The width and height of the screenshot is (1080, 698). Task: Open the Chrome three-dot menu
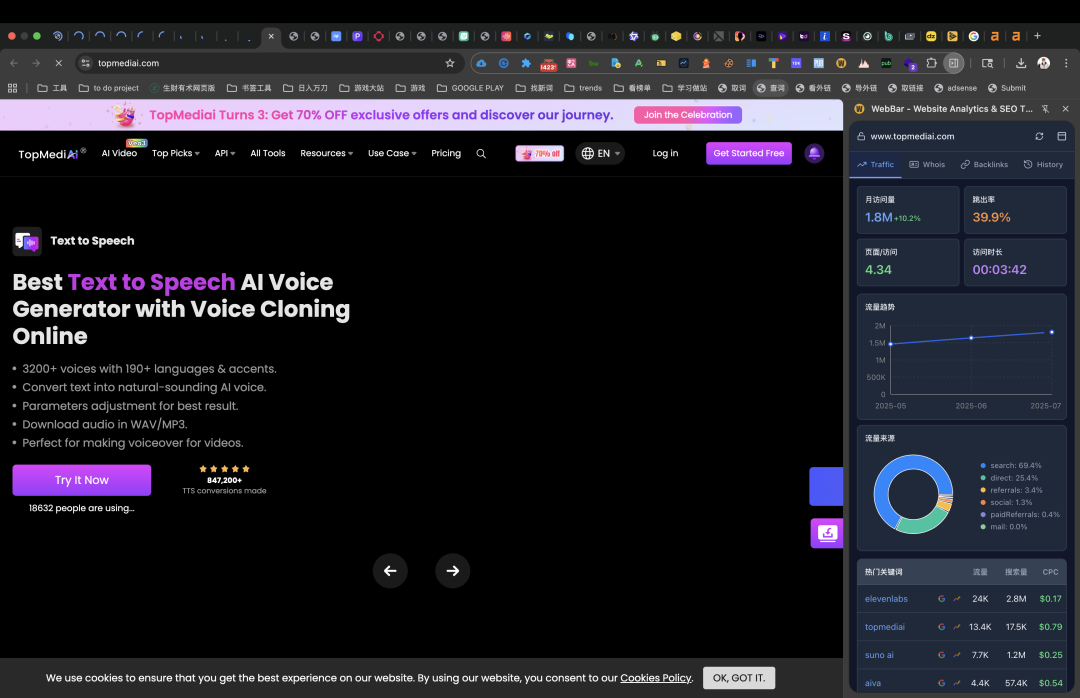pyautogui.click(x=1066, y=63)
